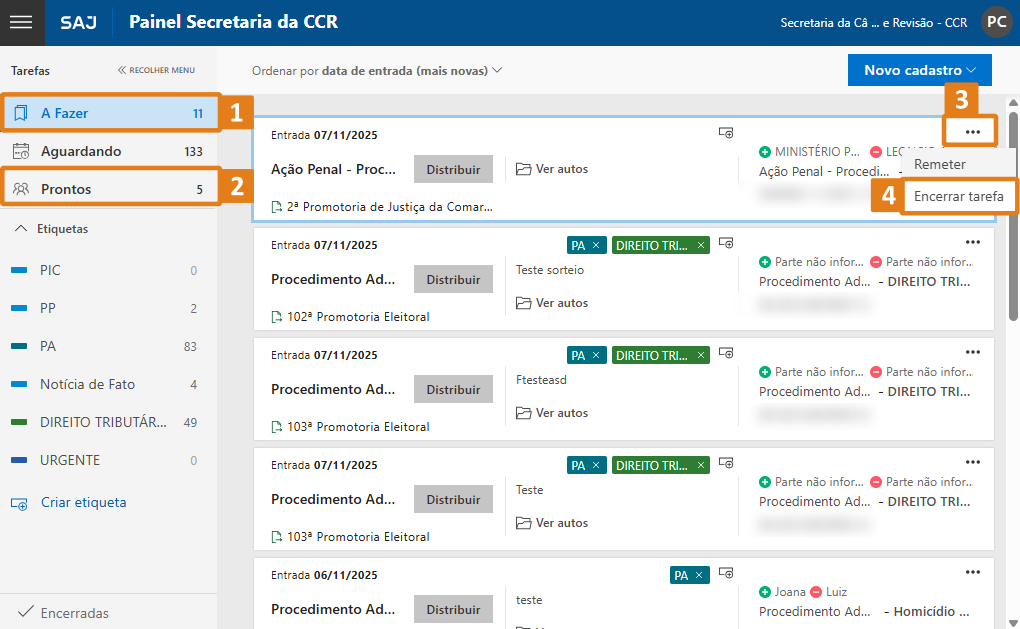1020x629 pixels.
Task: Collapse the Etiquetas section
Action: (x=20, y=229)
